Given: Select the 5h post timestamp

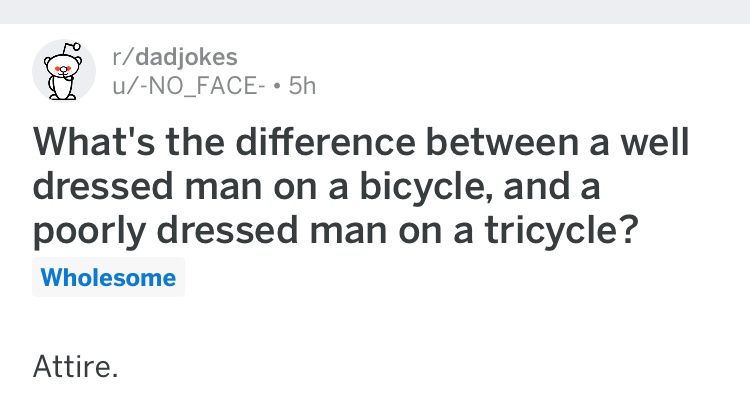Looking at the screenshot, I should (302, 86).
